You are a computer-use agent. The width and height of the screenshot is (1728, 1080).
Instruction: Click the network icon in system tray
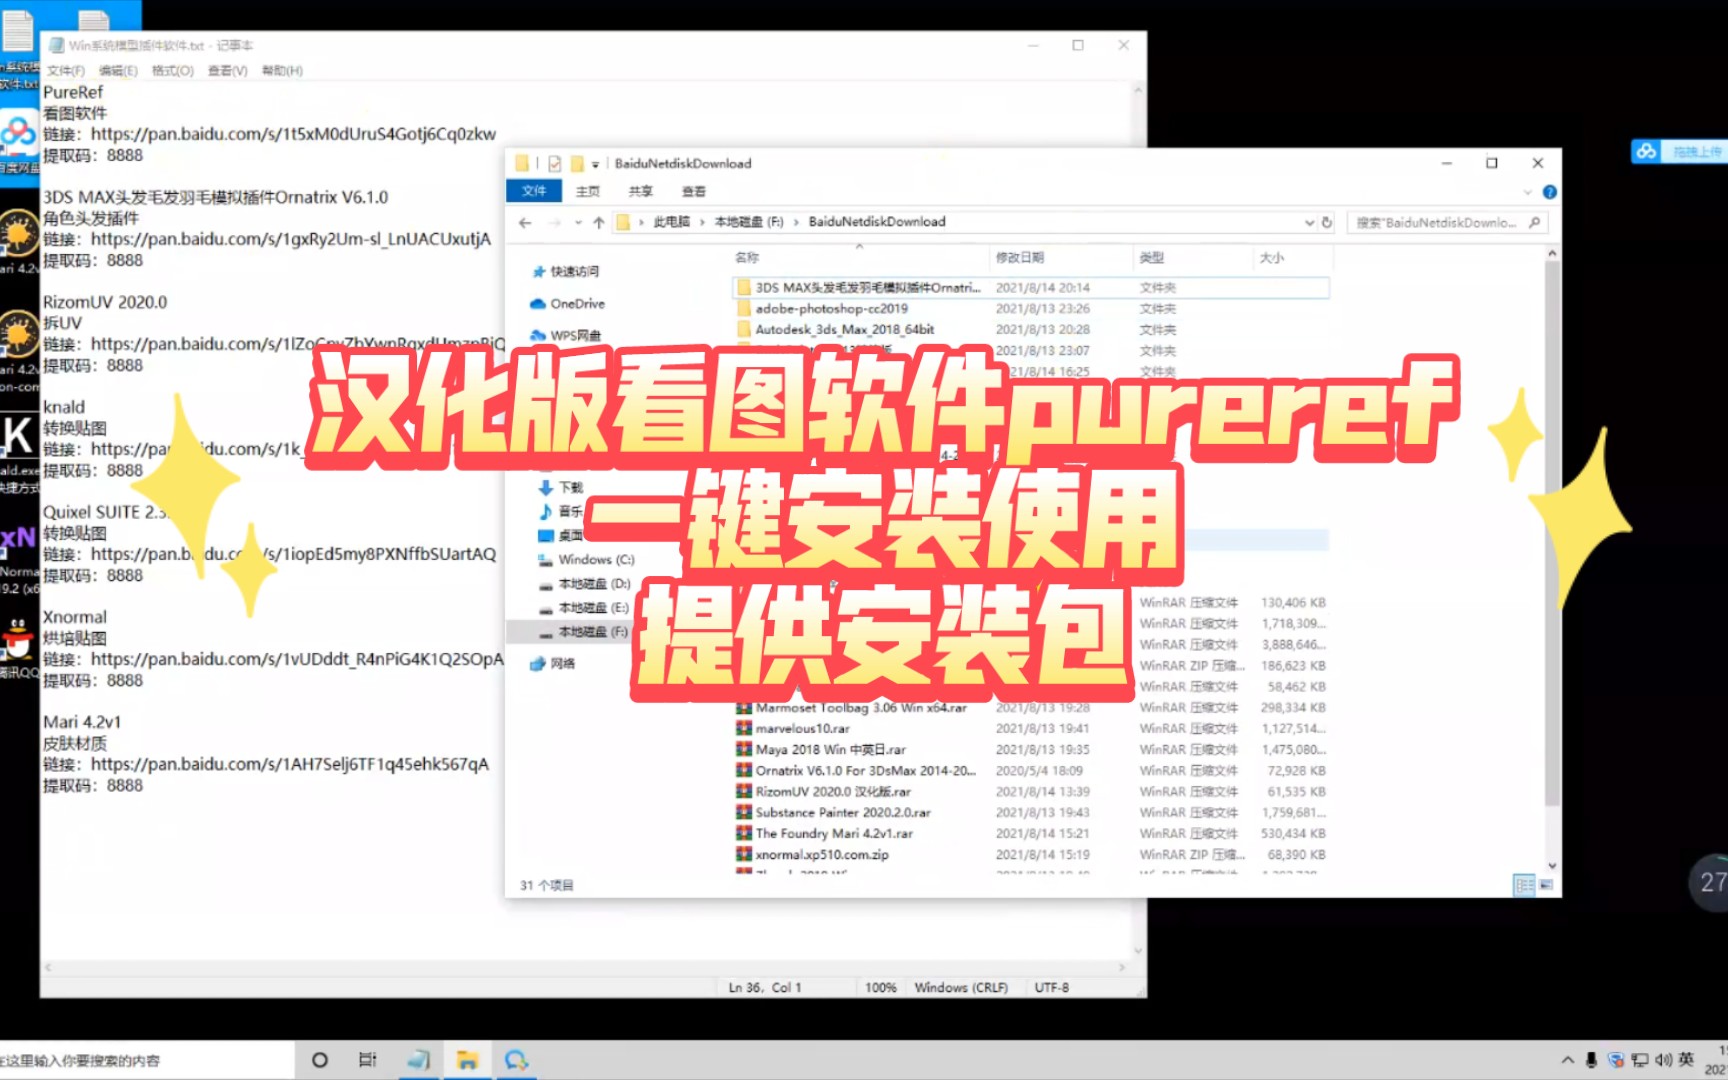click(1640, 1060)
